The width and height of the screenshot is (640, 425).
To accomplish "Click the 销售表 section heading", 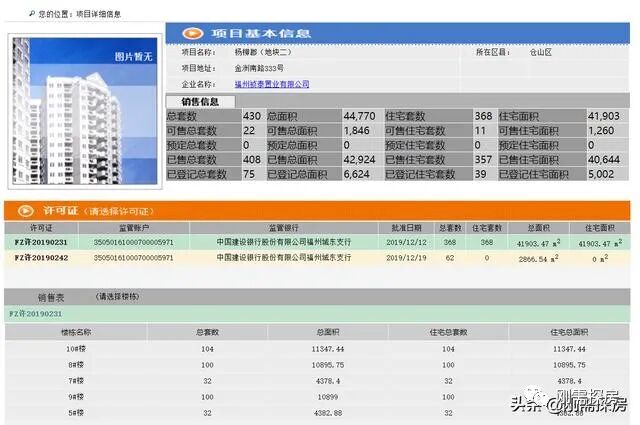I will (51, 298).
